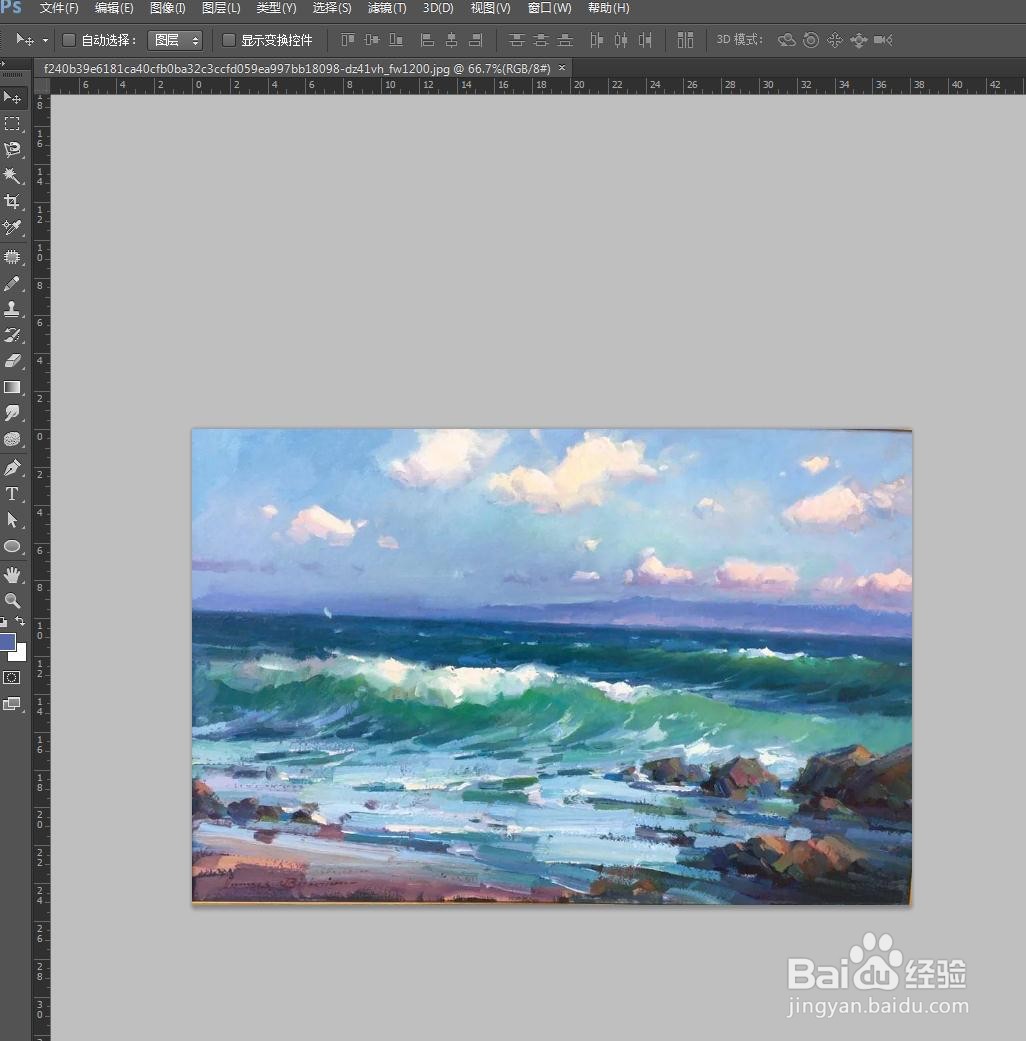Click Distribute Left Edges icon
This screenshot has width=1026, height=1041.
click(x=596, y=40)
